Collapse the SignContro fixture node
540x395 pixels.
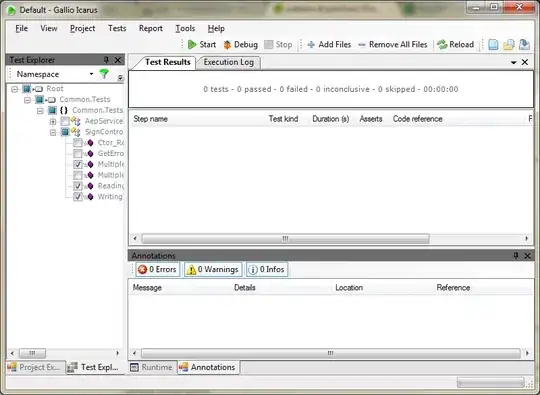[x=53, y=132]
